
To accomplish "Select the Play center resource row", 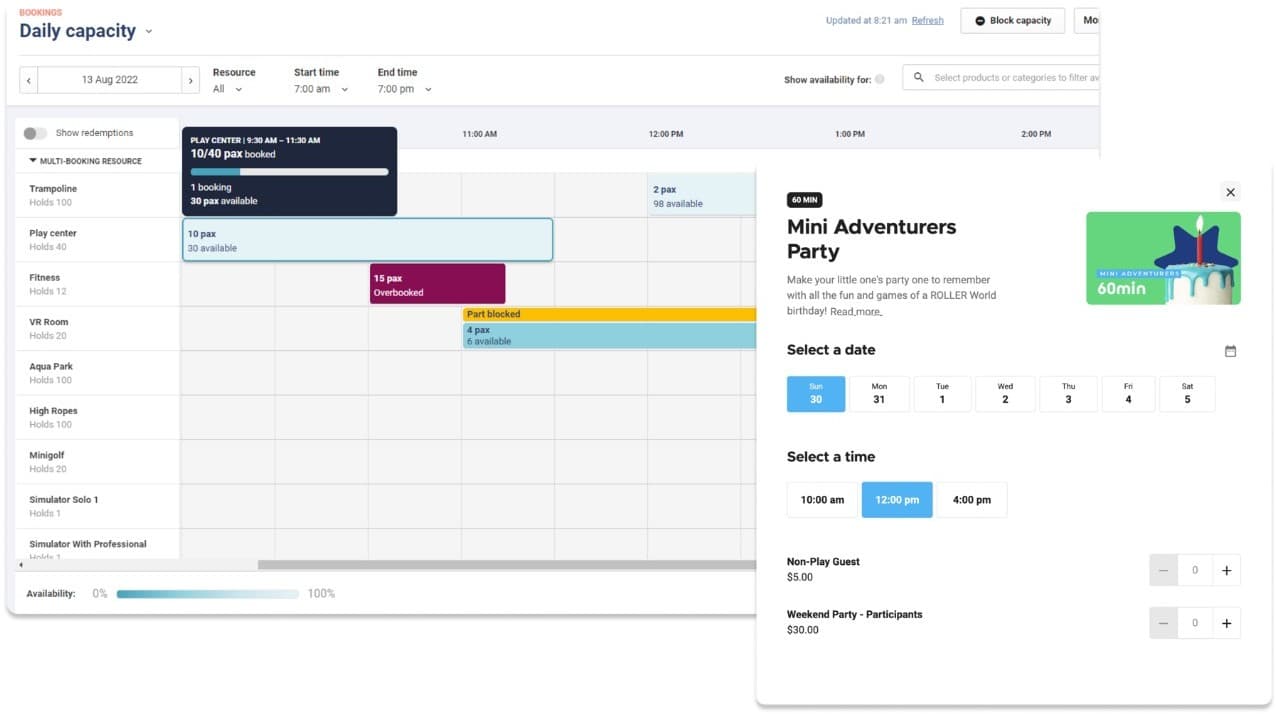I will [x=97, y=240].
